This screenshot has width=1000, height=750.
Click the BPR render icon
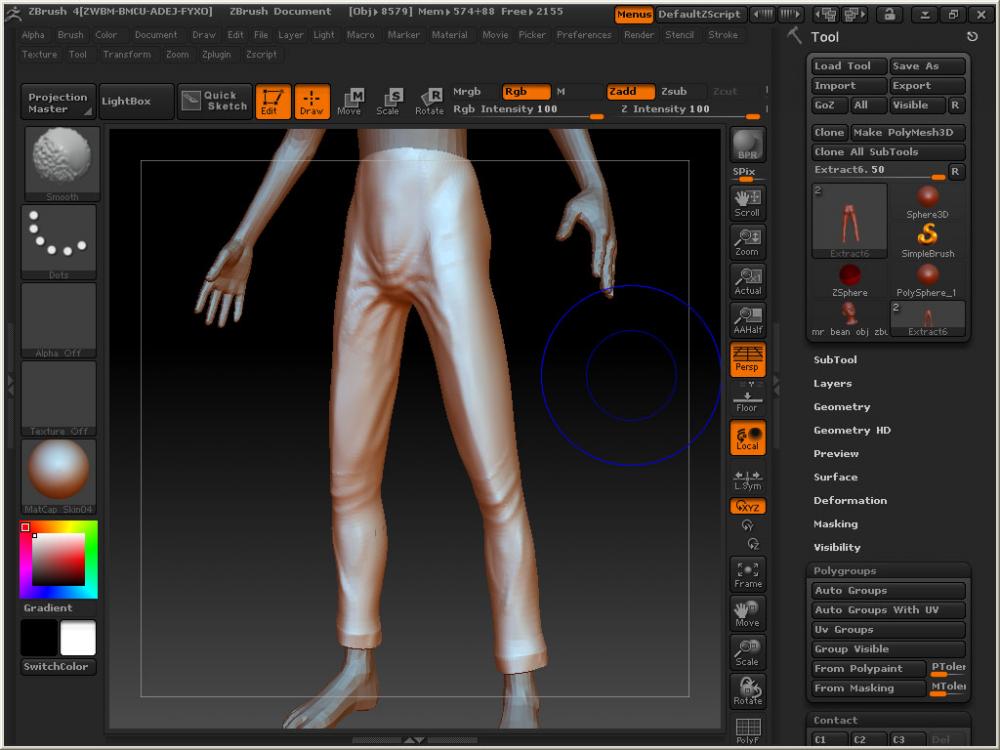pos(747,145)
